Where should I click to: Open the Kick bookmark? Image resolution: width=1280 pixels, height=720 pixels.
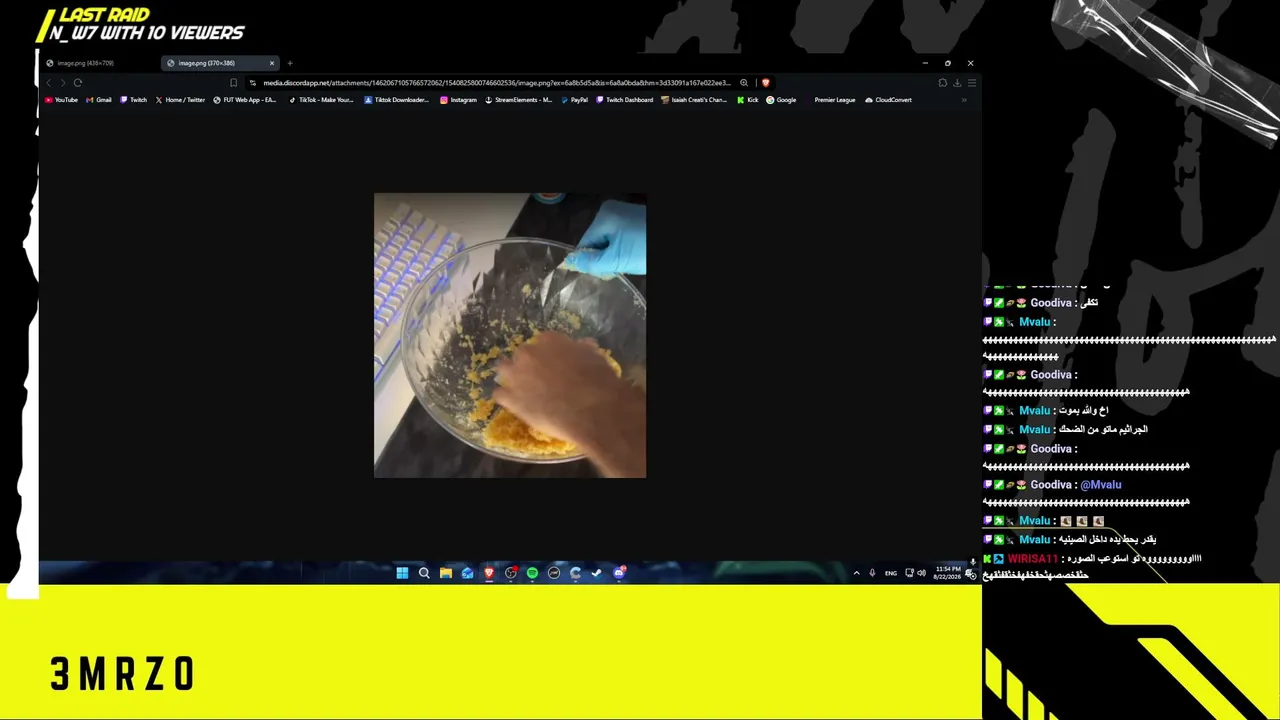(748, 100)
